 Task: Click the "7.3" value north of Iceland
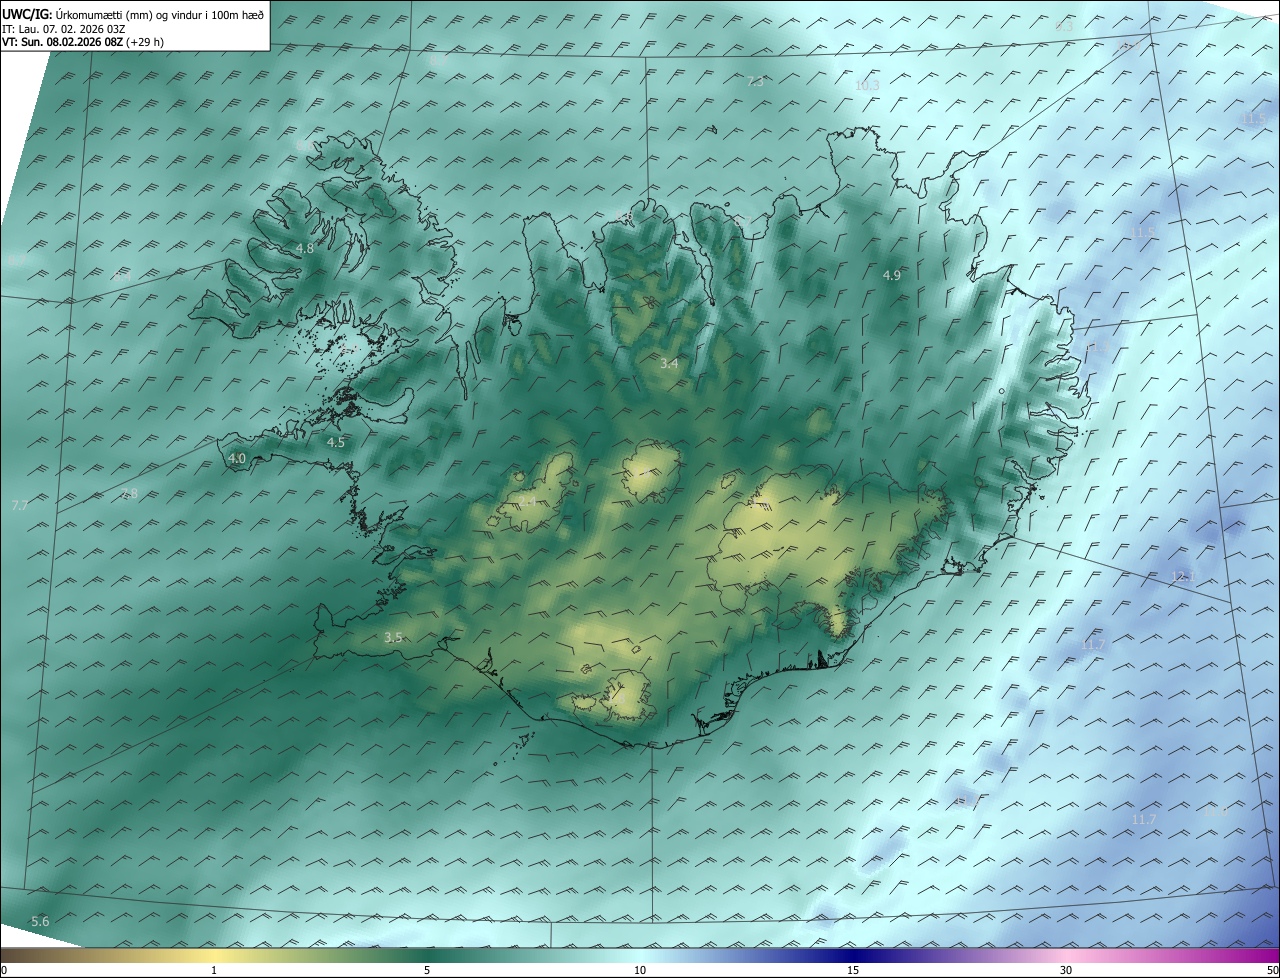[755, 82]
